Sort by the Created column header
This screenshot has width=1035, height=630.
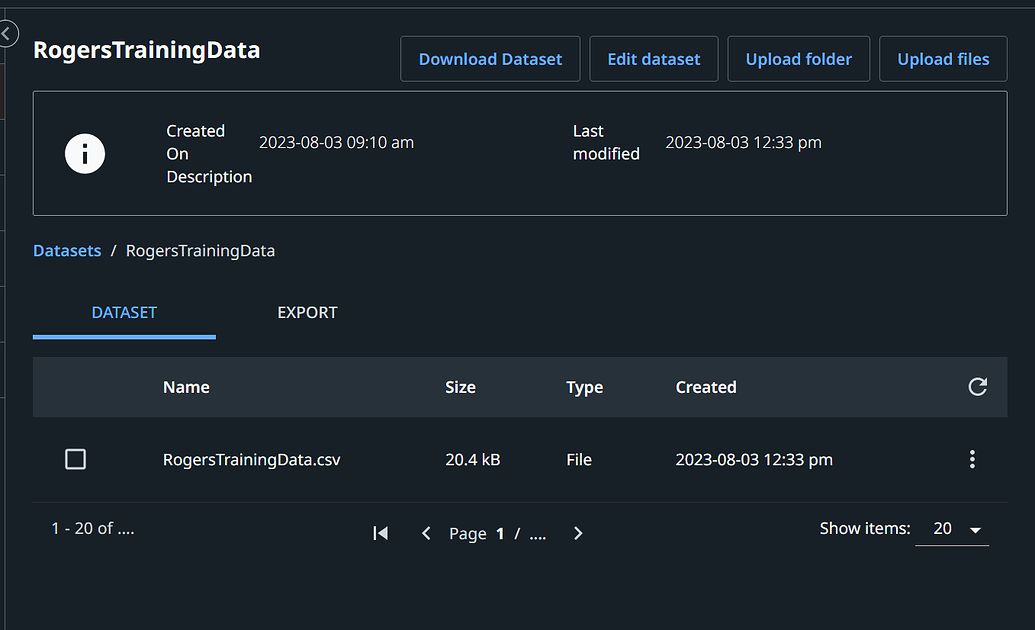pyautogui.click(x=706, y=387)
